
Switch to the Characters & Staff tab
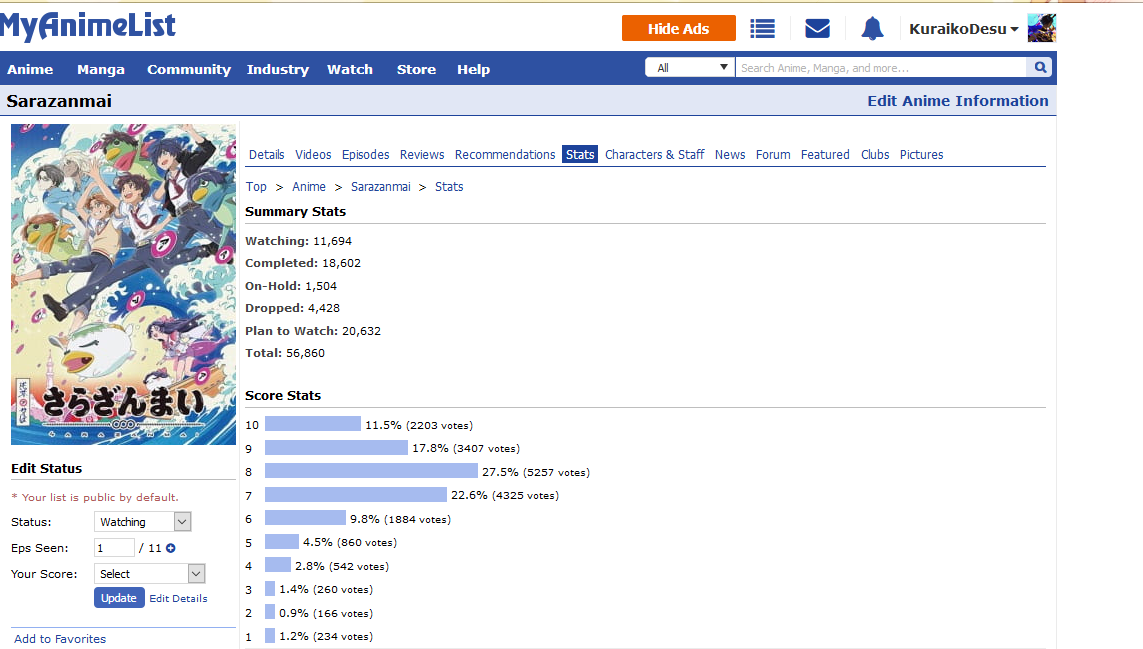pyautogui.click(x=654, y=155)
